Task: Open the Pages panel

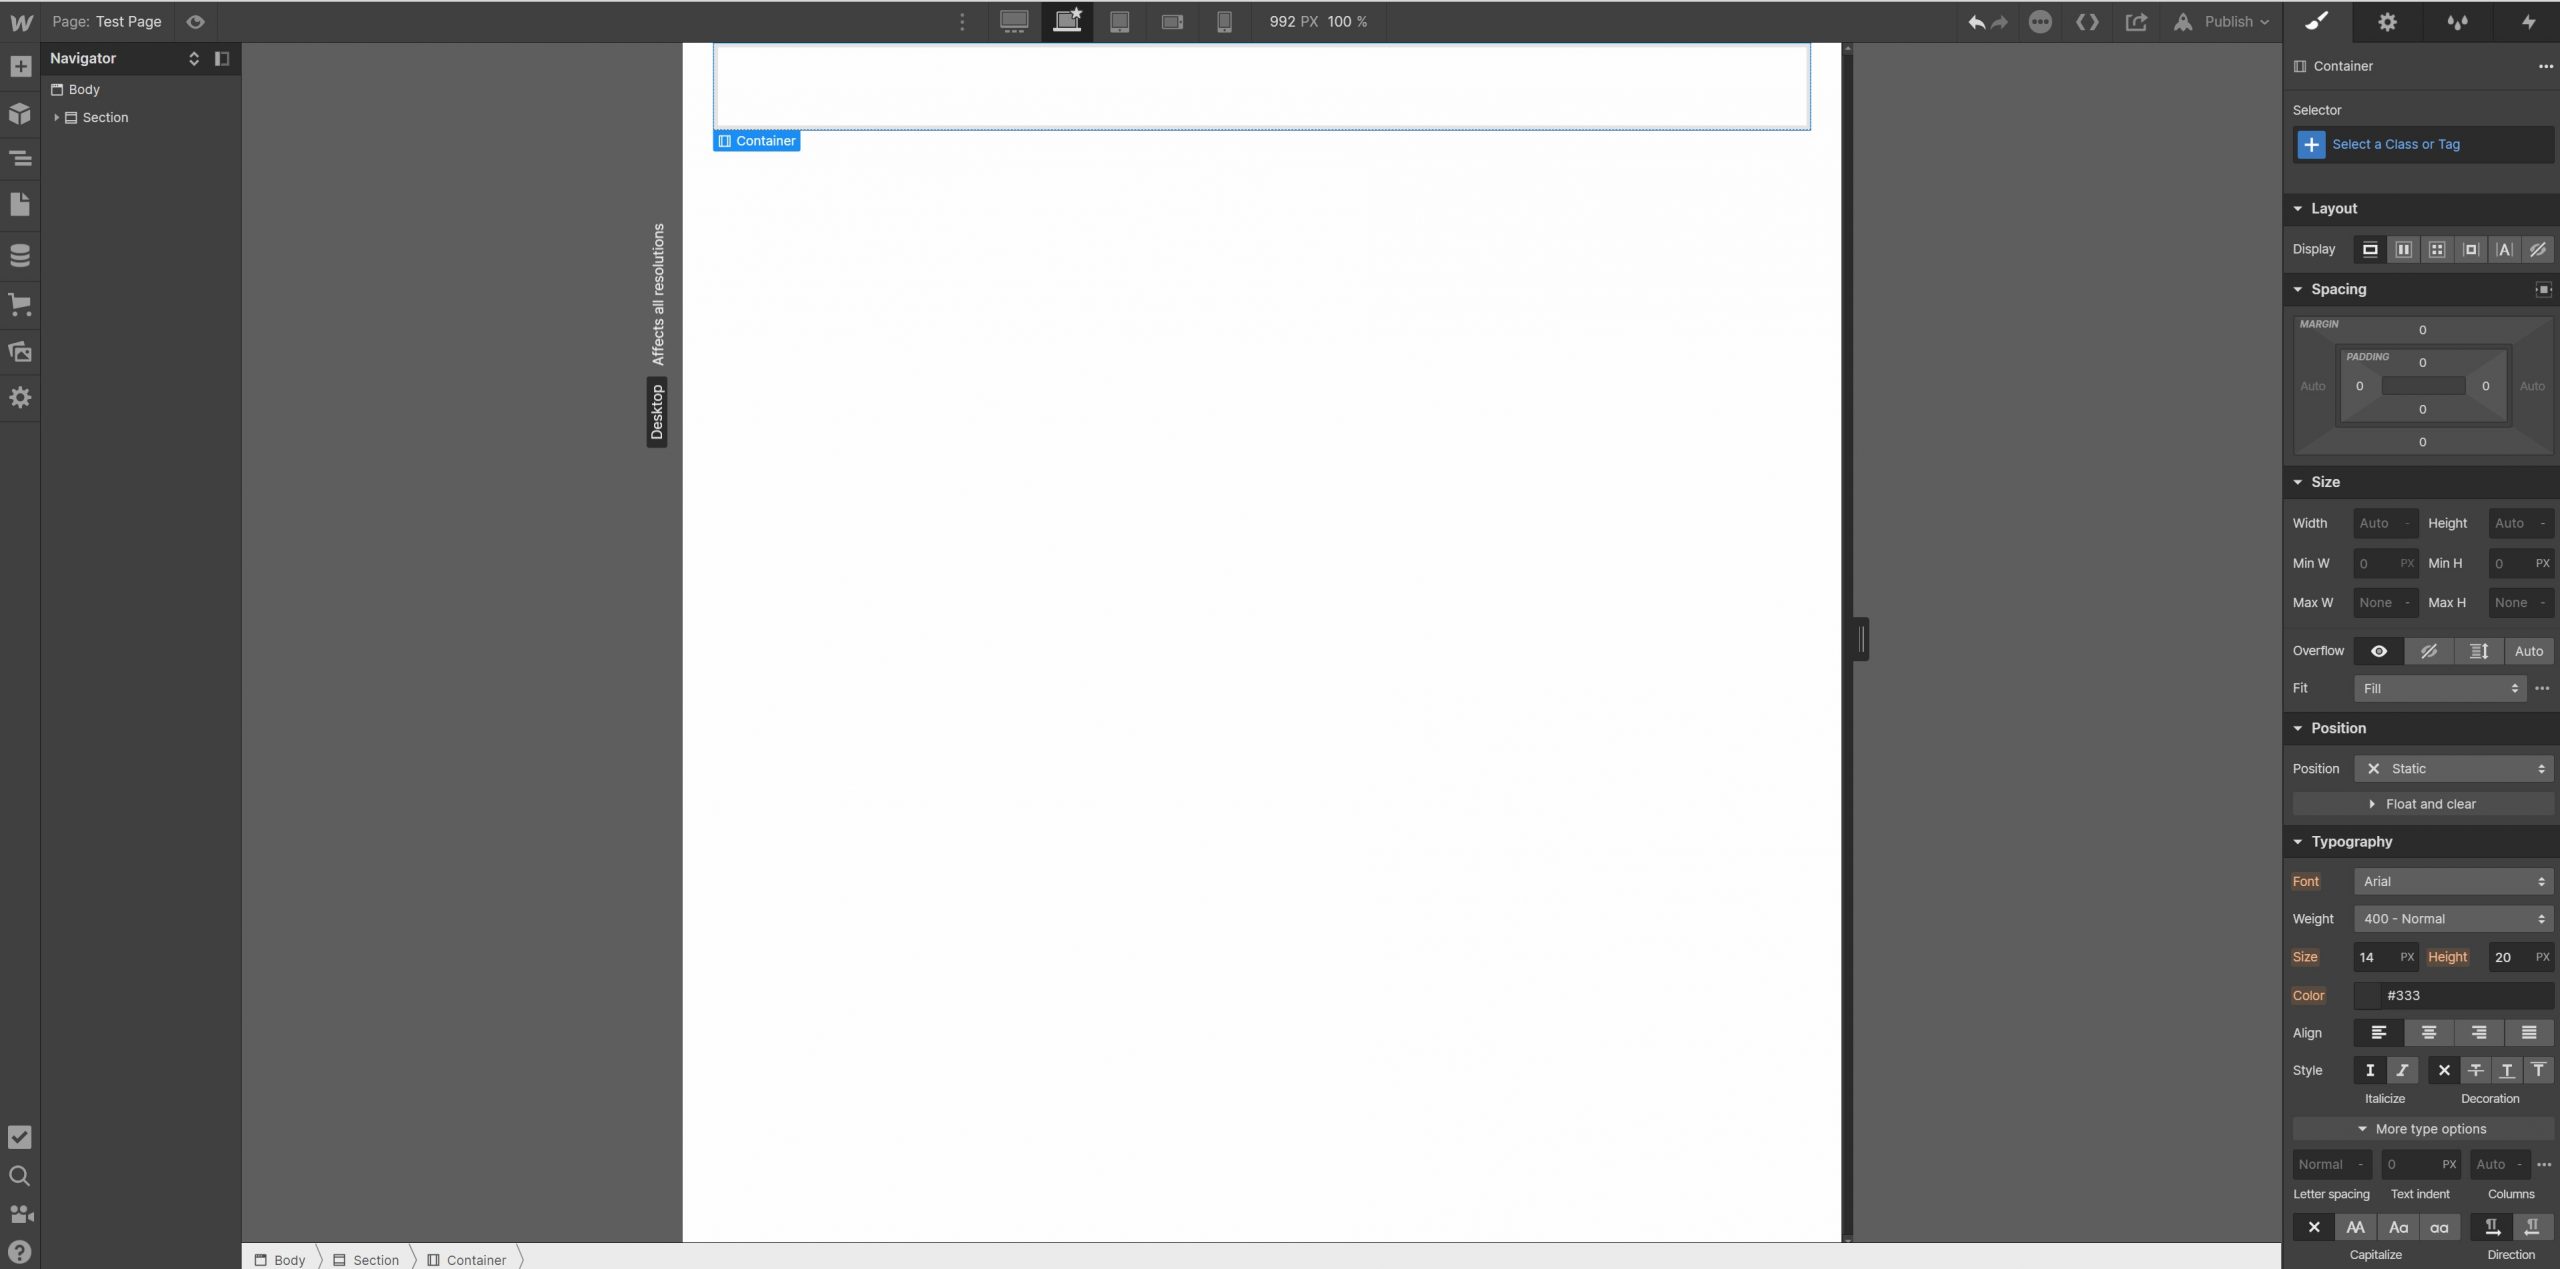Action: (x=20, y=205)
